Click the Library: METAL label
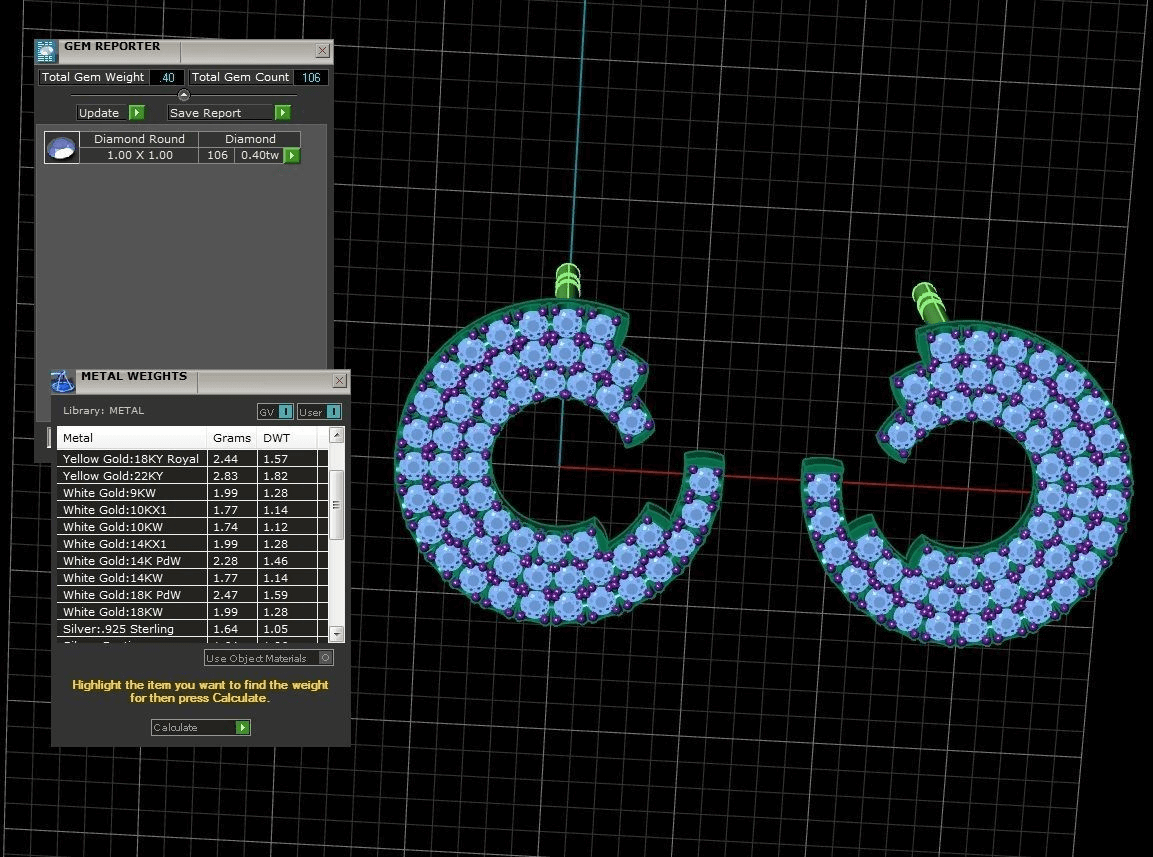This screenshot has width=1153, height=857. (x=104, y=410)
